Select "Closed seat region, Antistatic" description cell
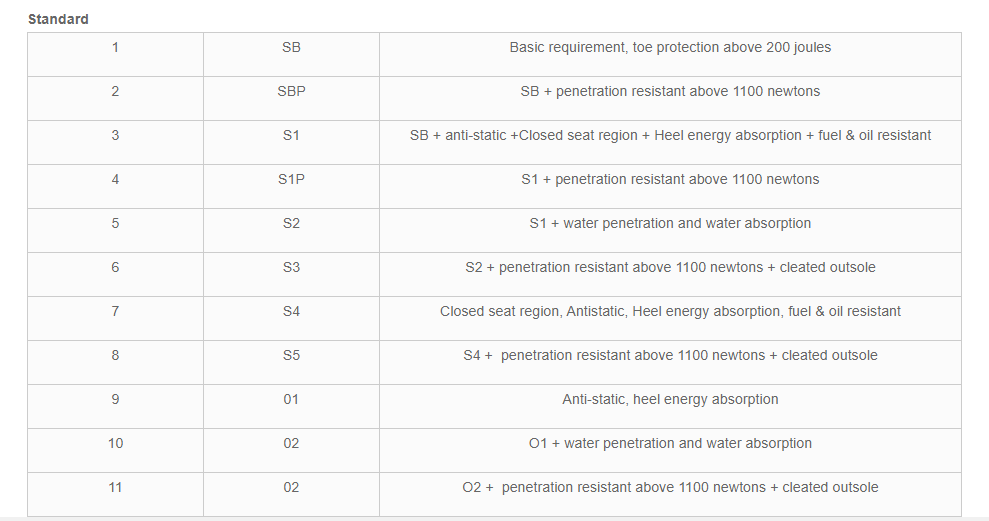Screen dimensions: 989x521 670,311
